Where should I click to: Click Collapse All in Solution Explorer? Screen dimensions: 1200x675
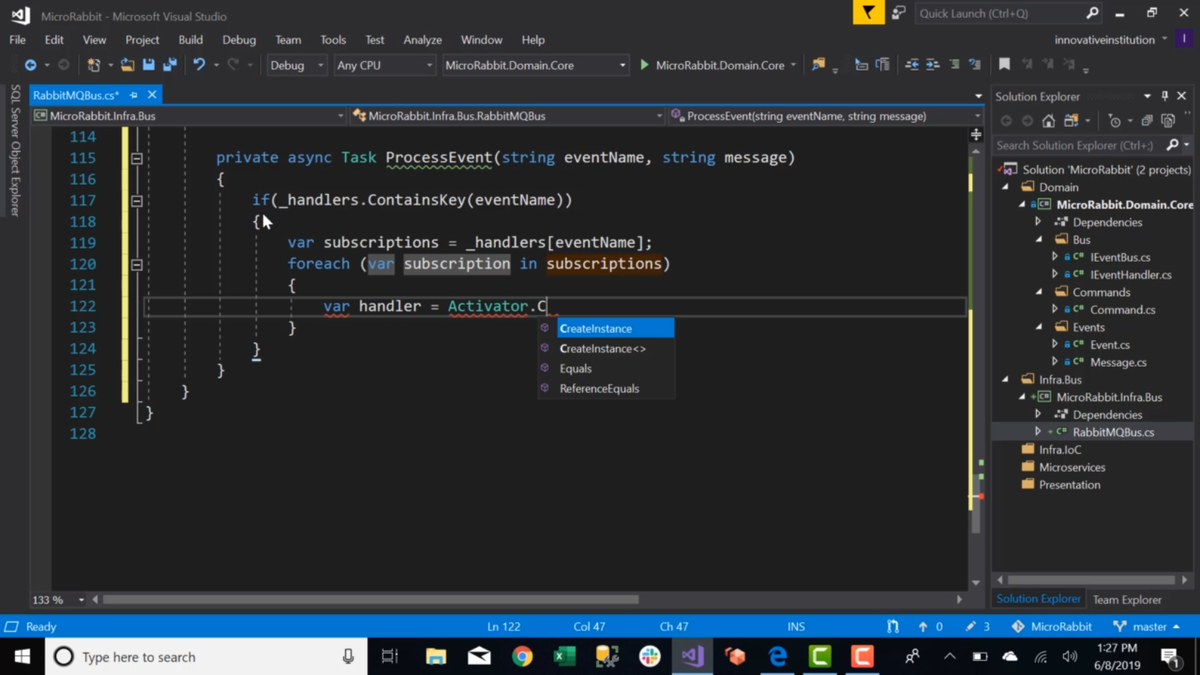(1147, 121)
